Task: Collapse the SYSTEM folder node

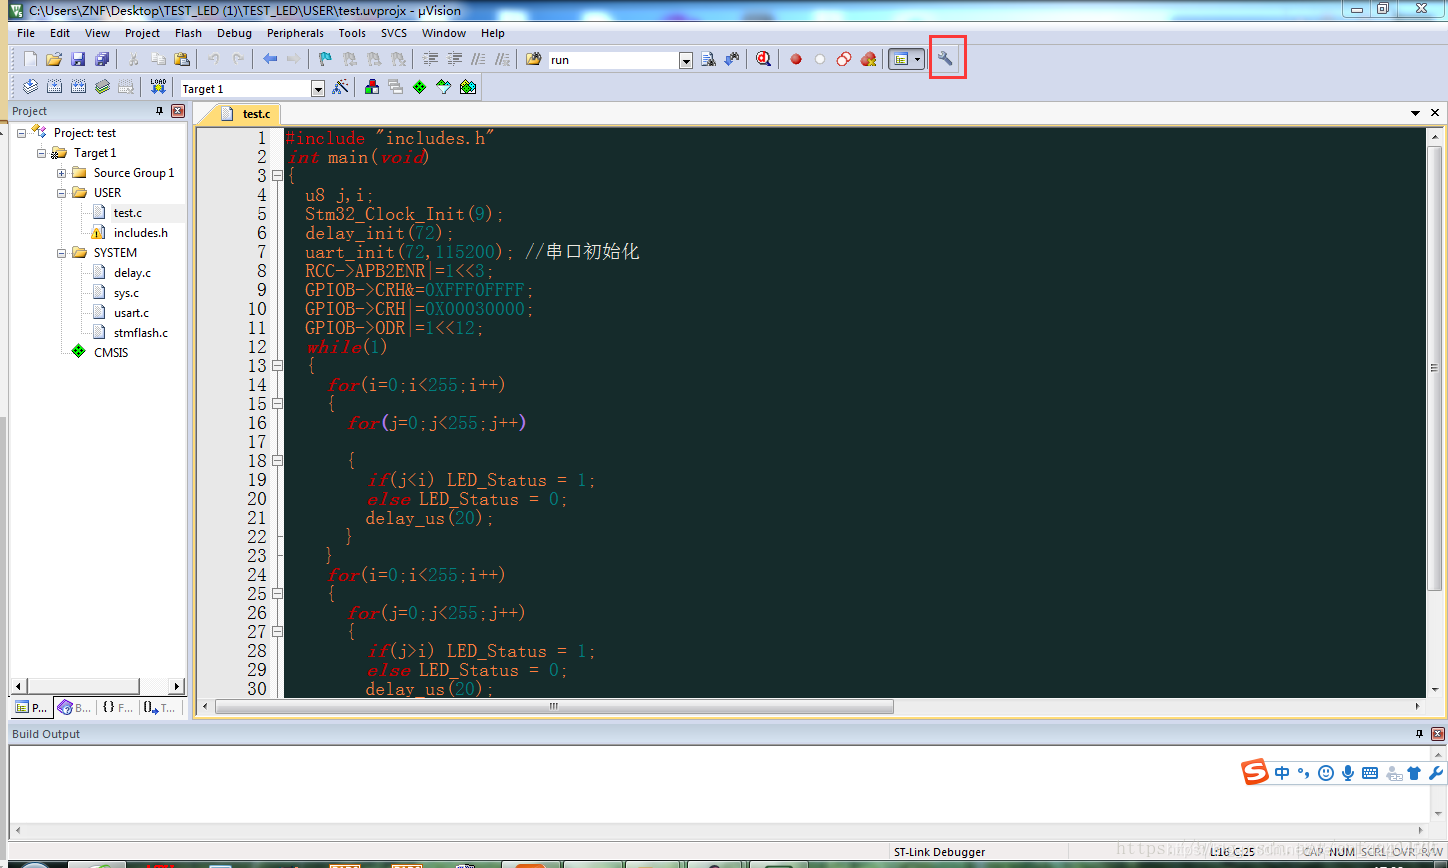Action: tap(61, 253)
